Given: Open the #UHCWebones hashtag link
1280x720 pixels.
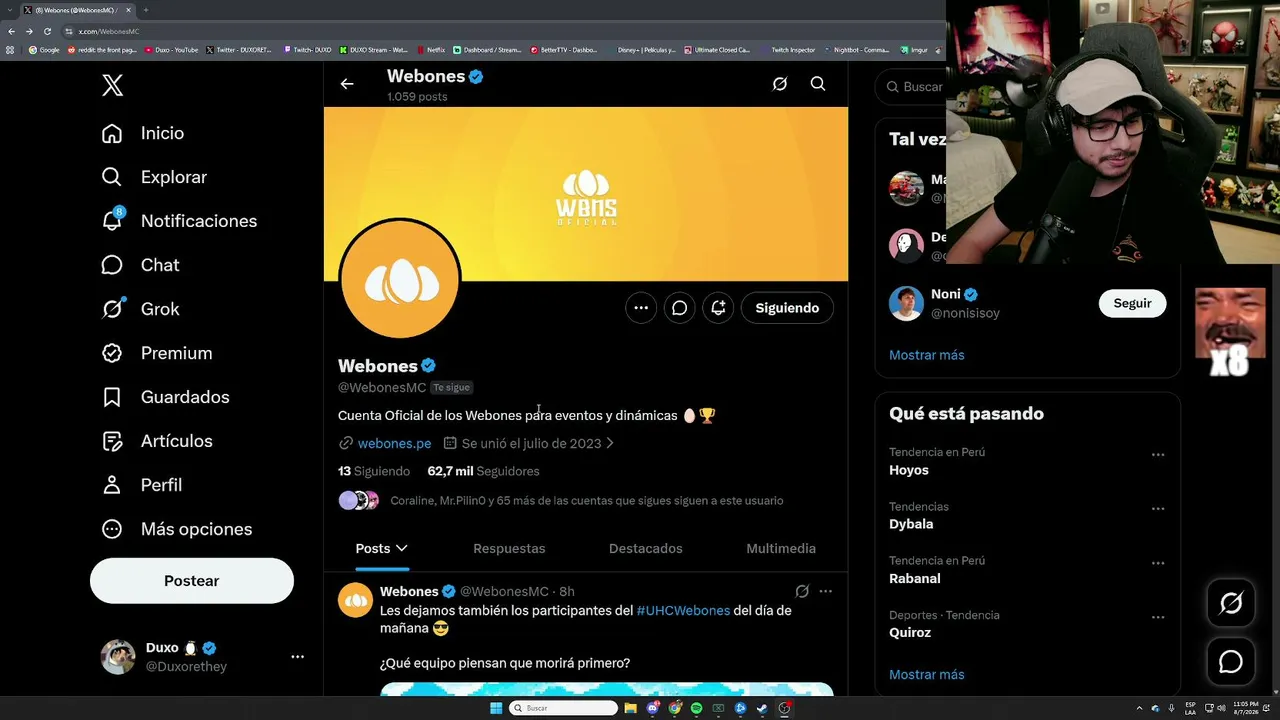Looking at the screenshot, I should point(683,610).
